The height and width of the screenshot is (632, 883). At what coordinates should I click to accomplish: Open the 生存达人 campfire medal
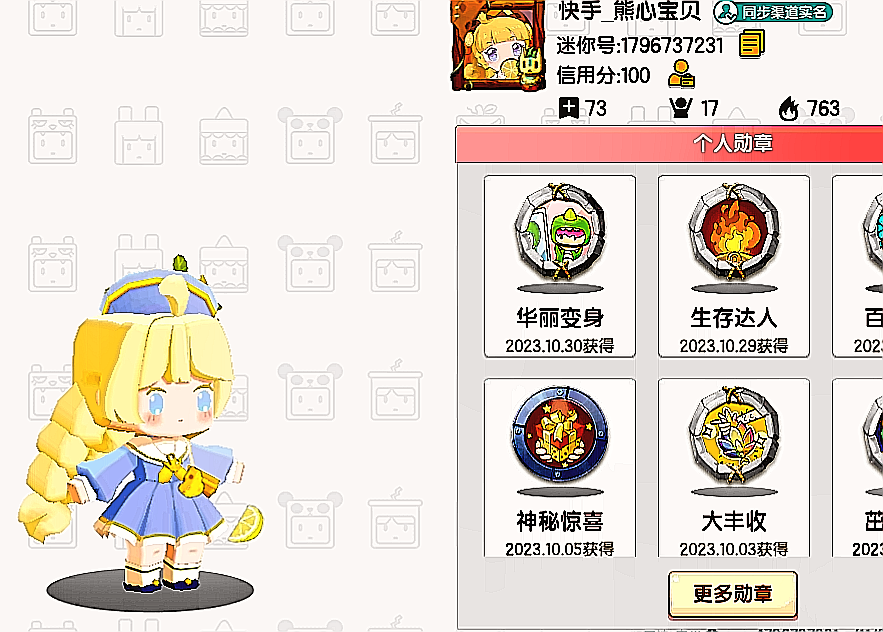click(734, 266)
